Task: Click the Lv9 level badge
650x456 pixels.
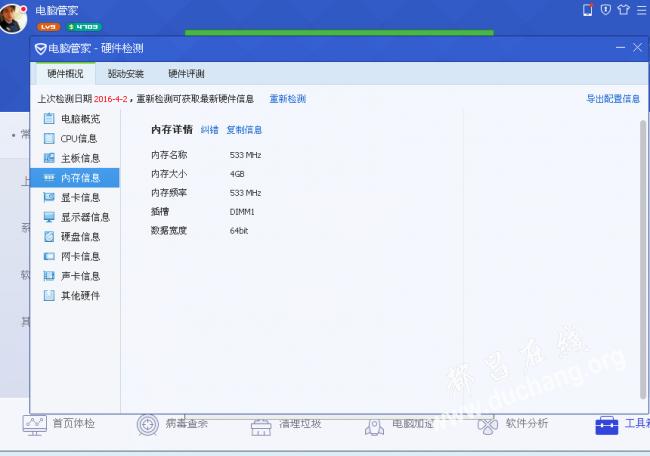Action: pyautogui.click(x=49, y=27)
